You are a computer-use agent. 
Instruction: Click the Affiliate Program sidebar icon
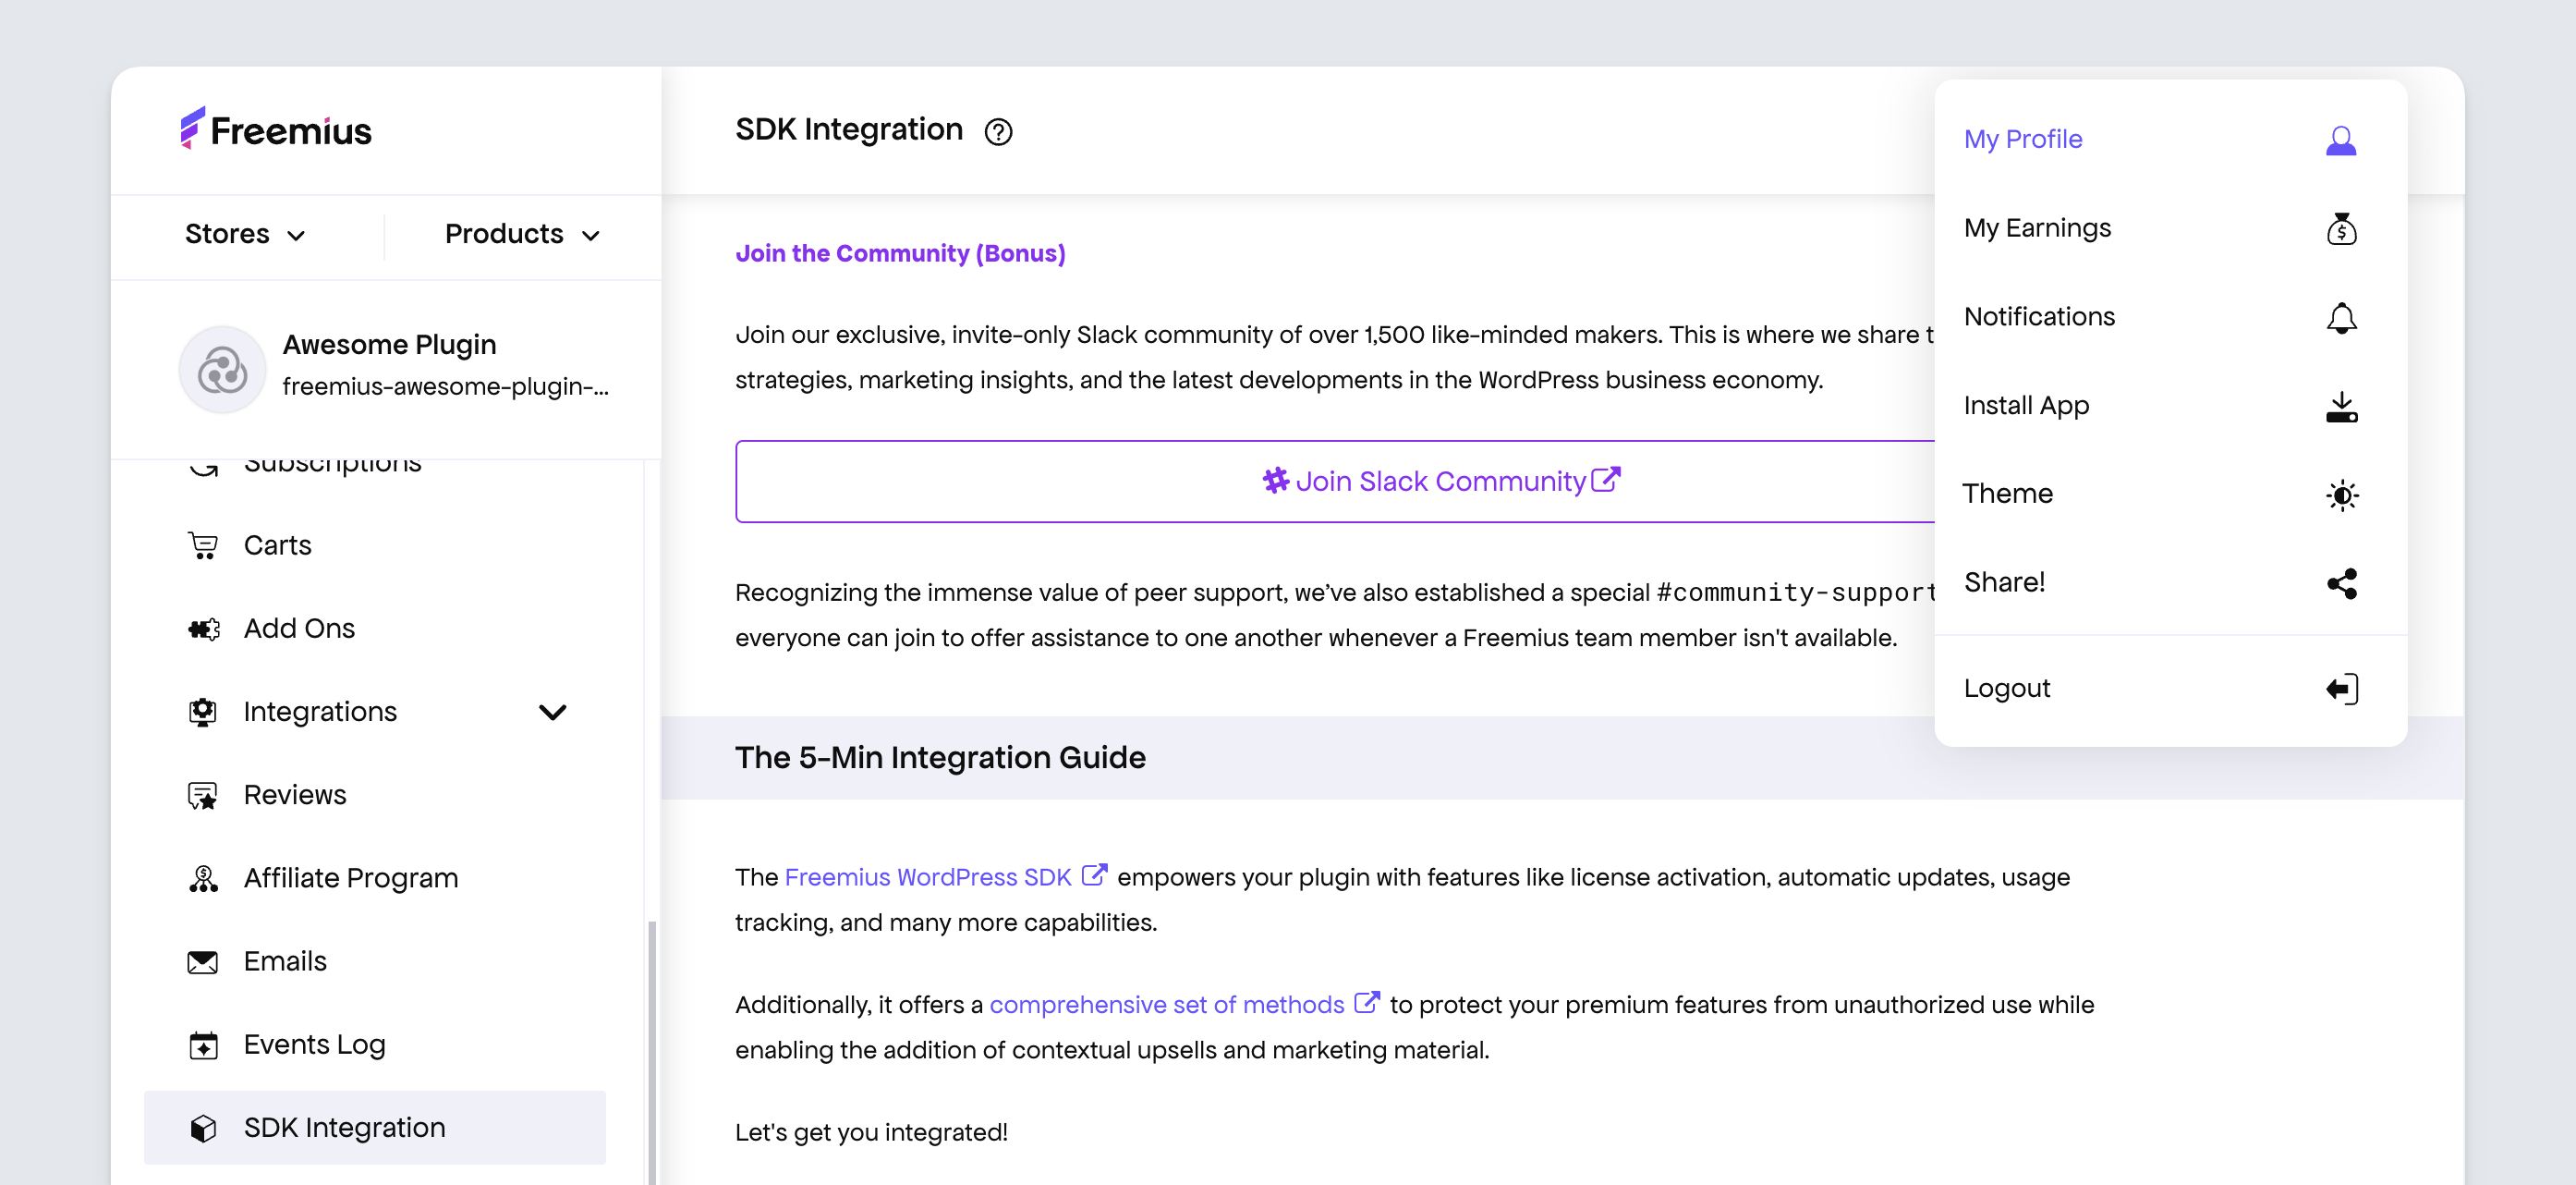click(202, 877)
